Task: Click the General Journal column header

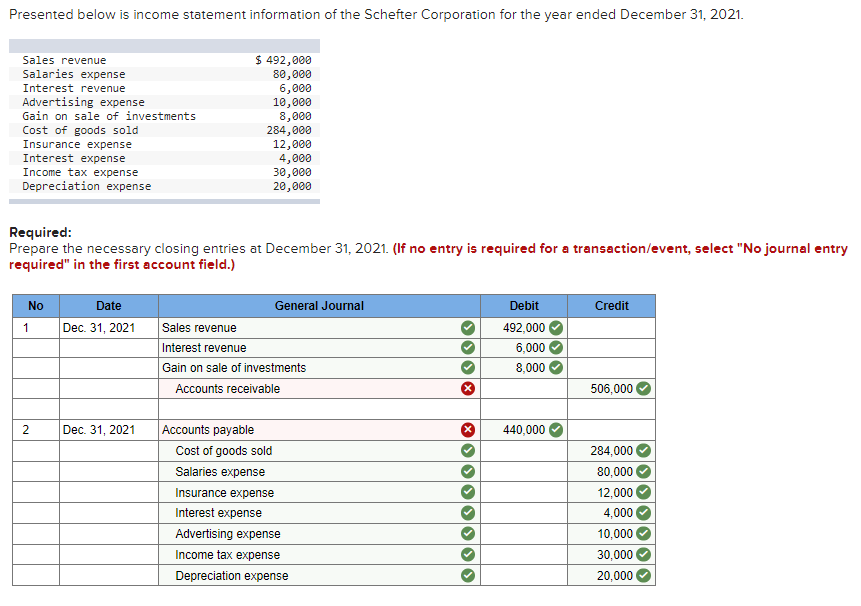Action: [319, 306]
